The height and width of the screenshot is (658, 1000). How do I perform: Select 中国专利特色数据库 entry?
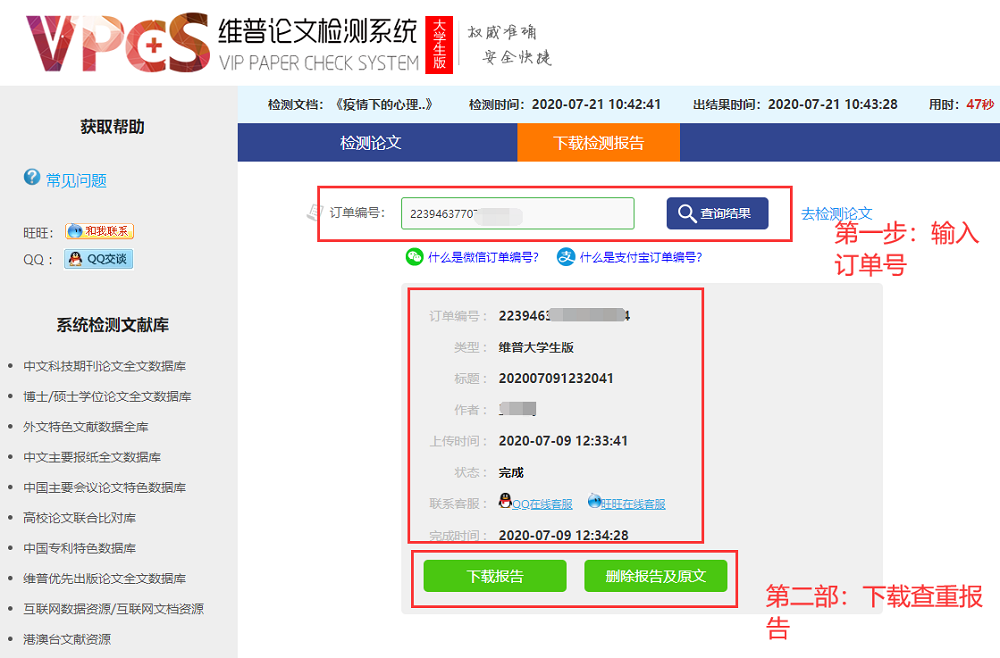click(80, 548)
